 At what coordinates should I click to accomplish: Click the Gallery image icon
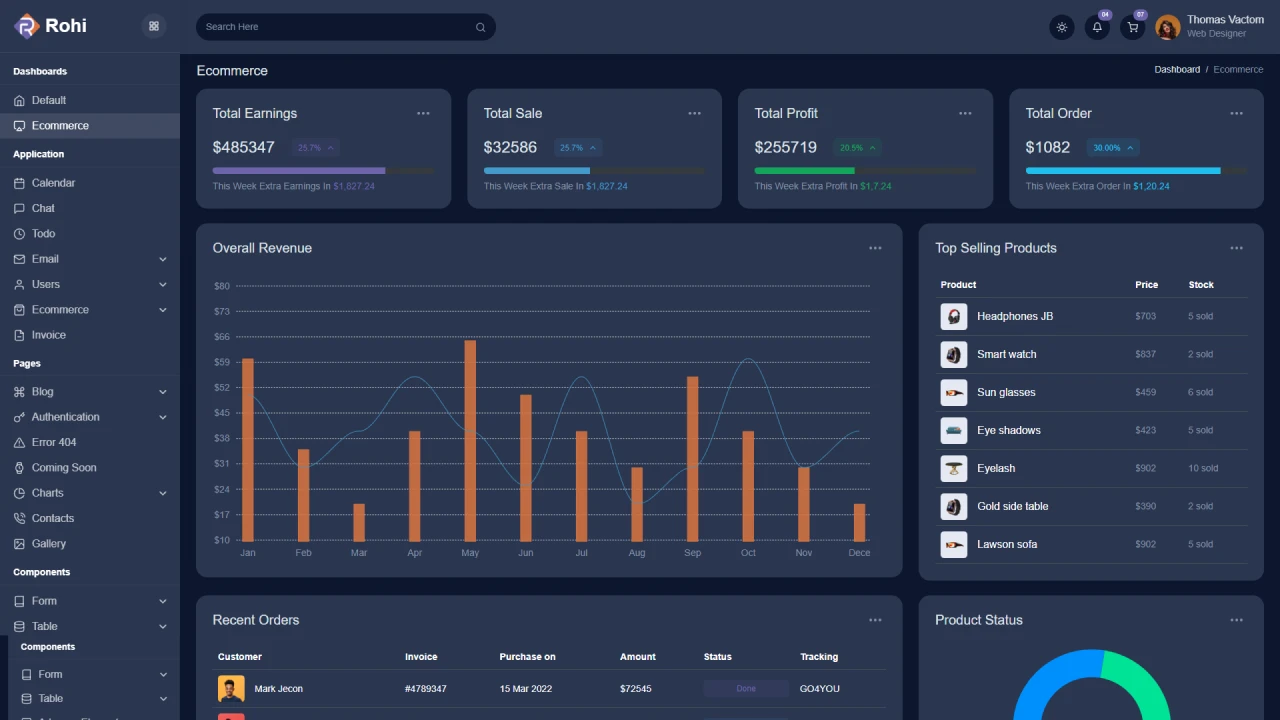pos(19,544)
